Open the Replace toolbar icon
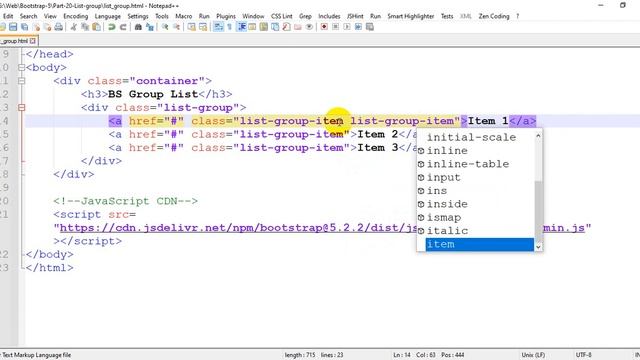The height and width of the screenshot is (360, 640). point(150,27)
